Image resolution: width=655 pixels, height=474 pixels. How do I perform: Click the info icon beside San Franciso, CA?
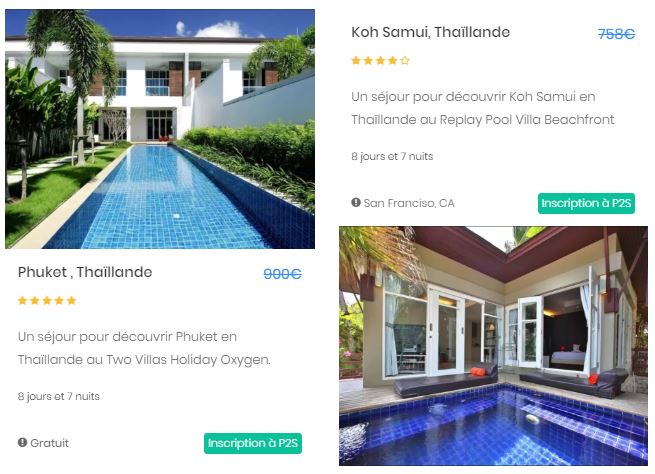(356, 203)
